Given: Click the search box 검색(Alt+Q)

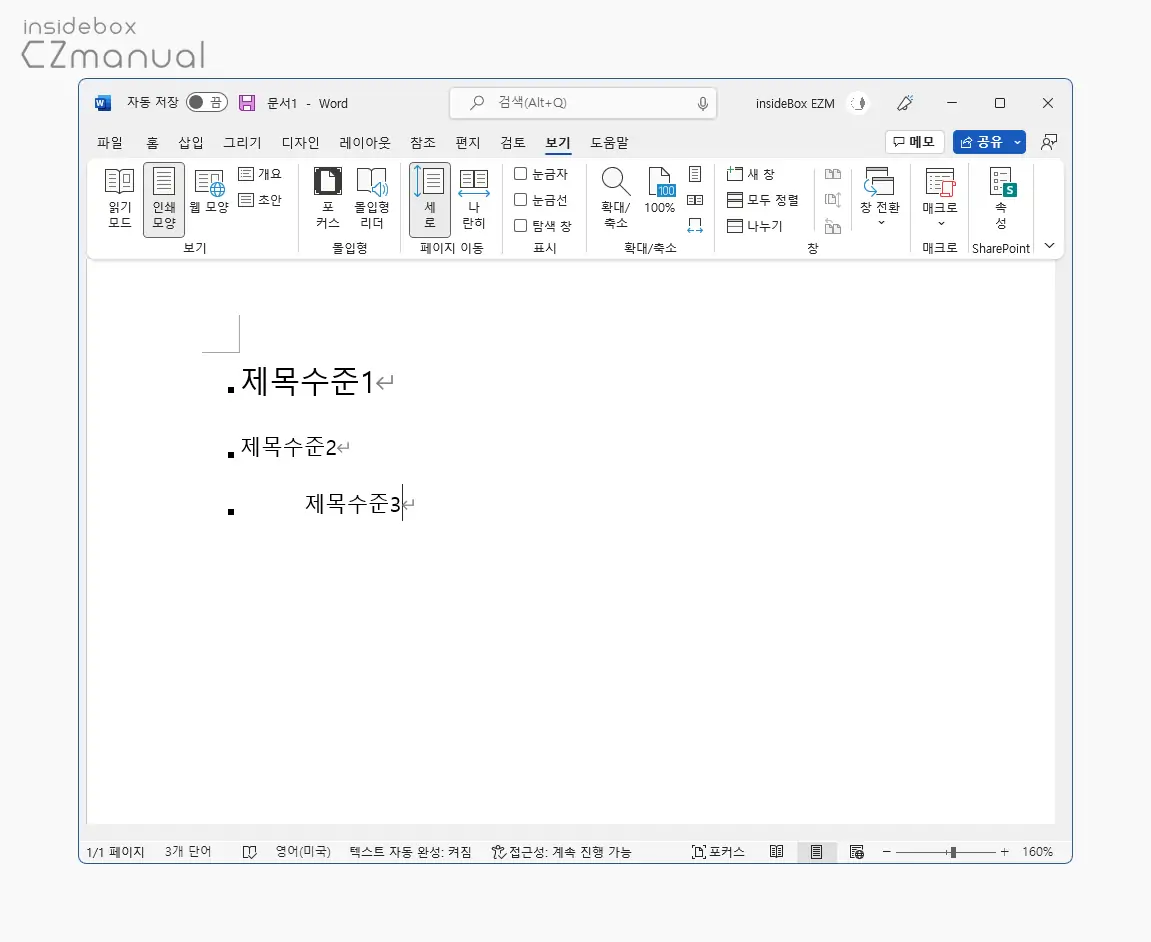Looking at the screenshot, I should (x=583, y=103).
